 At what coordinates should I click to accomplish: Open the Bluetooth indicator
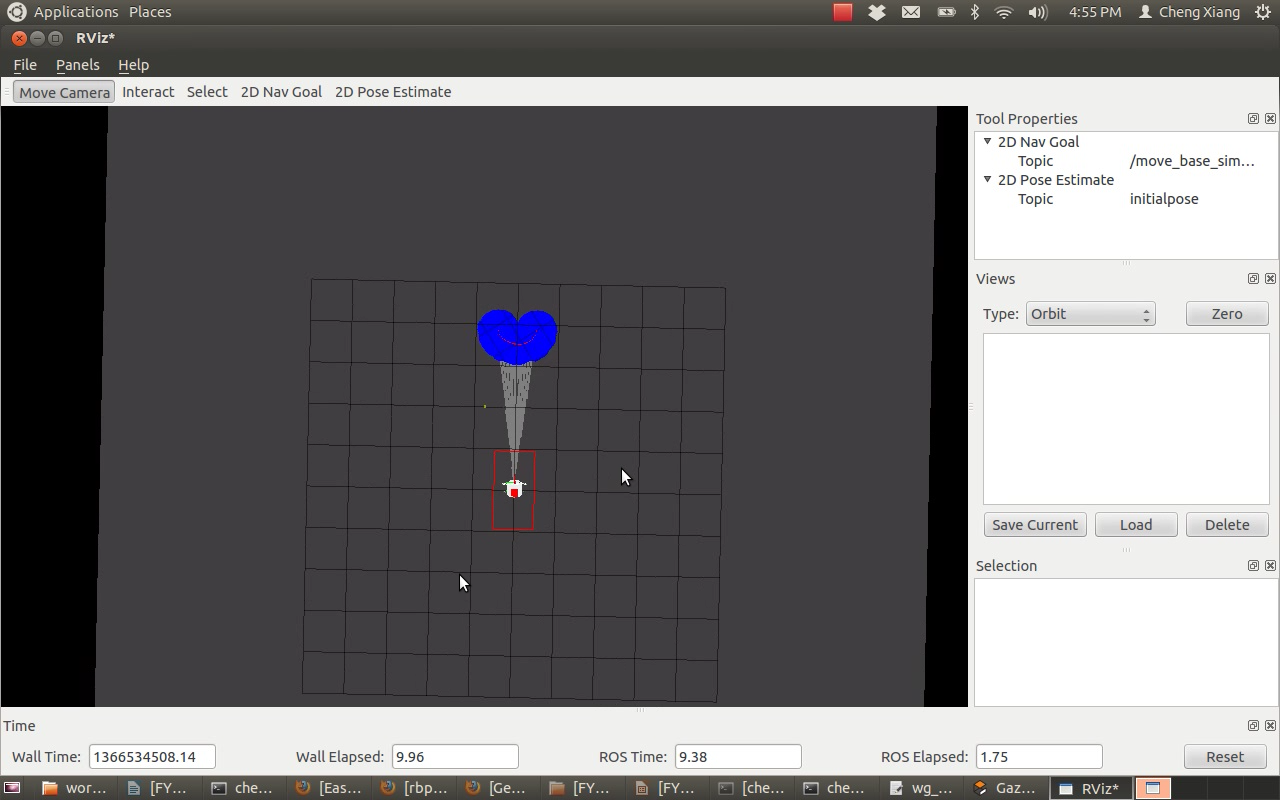tap(975, 12)
